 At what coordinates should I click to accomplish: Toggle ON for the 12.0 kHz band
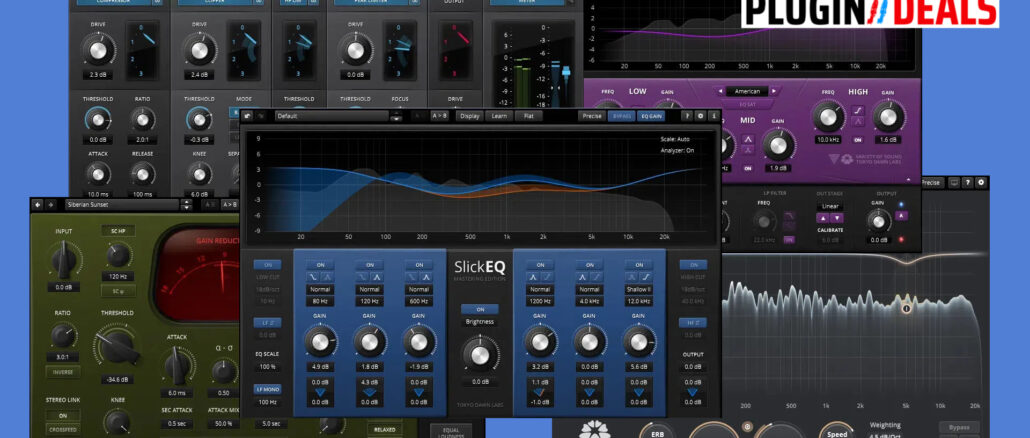[638, 265]
